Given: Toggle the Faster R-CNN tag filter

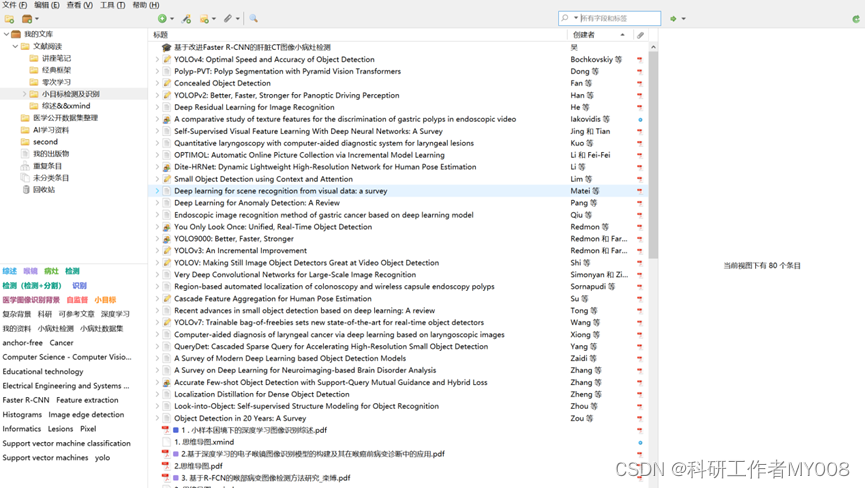Looking at the screenshot, I should click(x=25, y=400).
